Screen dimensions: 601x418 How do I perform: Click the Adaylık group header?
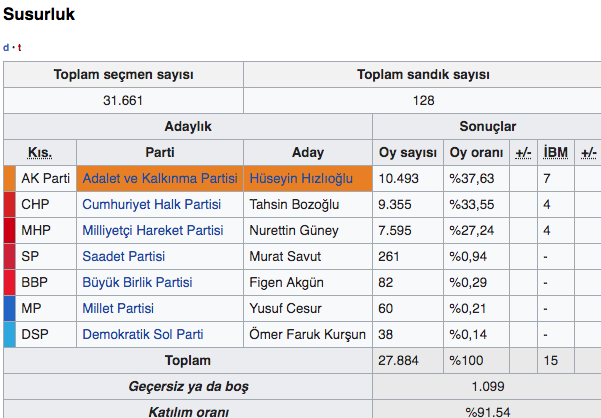click(x=188, y=127)
